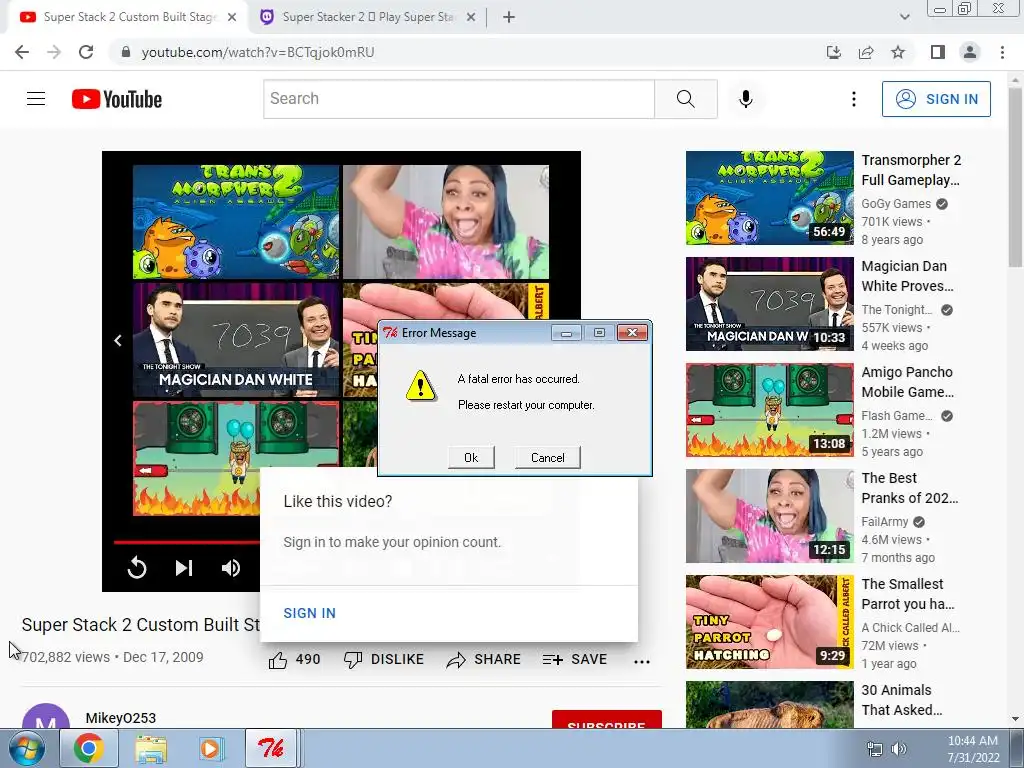Click the browser back arrow
This screenshot has height=768, width=1024.
22,52
